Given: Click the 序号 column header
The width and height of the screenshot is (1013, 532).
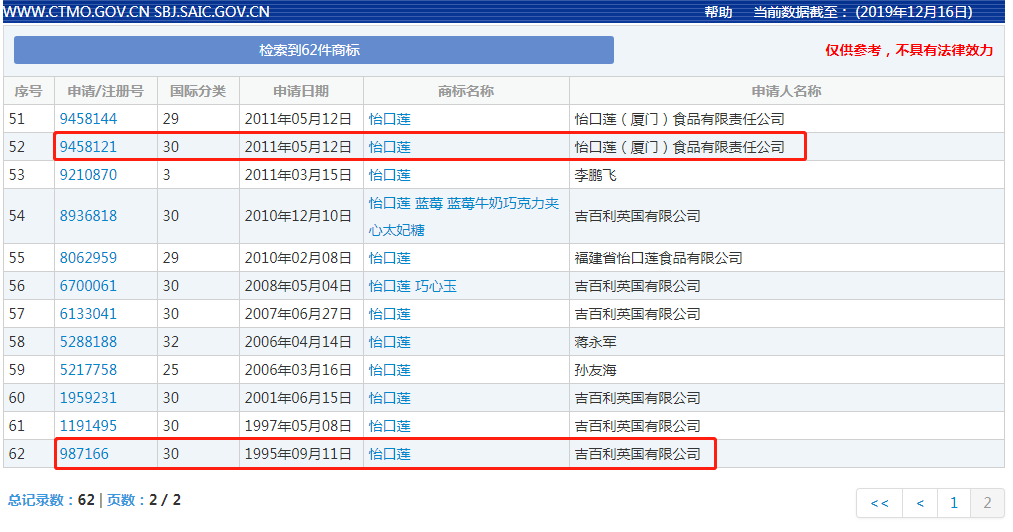Looking at the screenshot, I should point(28,91).
